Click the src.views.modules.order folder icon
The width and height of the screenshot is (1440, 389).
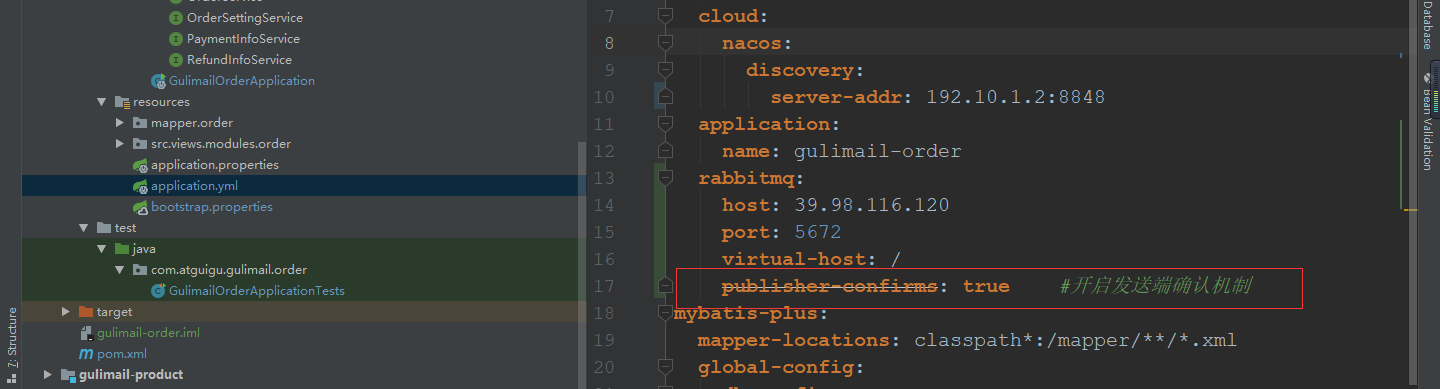click(x=140, y=144)
